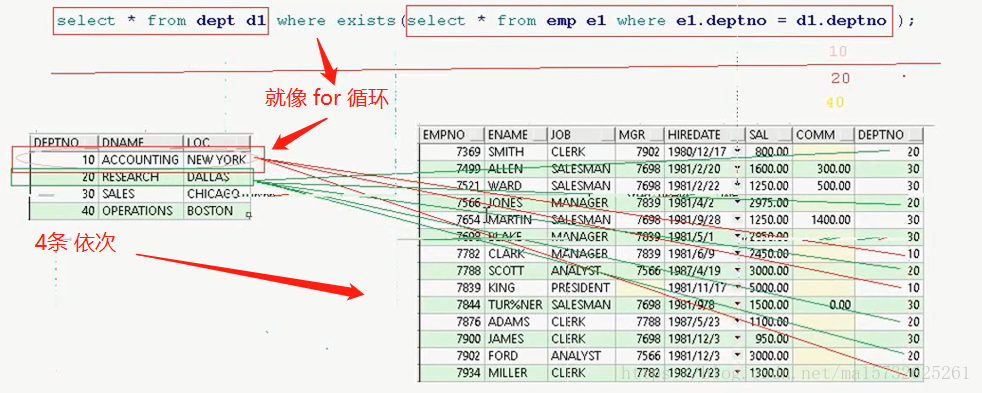982x393 pixels.
Task: Select MGR 7902 cell in SMITH row
Action: pyautogui.click(x=639, y=151)
